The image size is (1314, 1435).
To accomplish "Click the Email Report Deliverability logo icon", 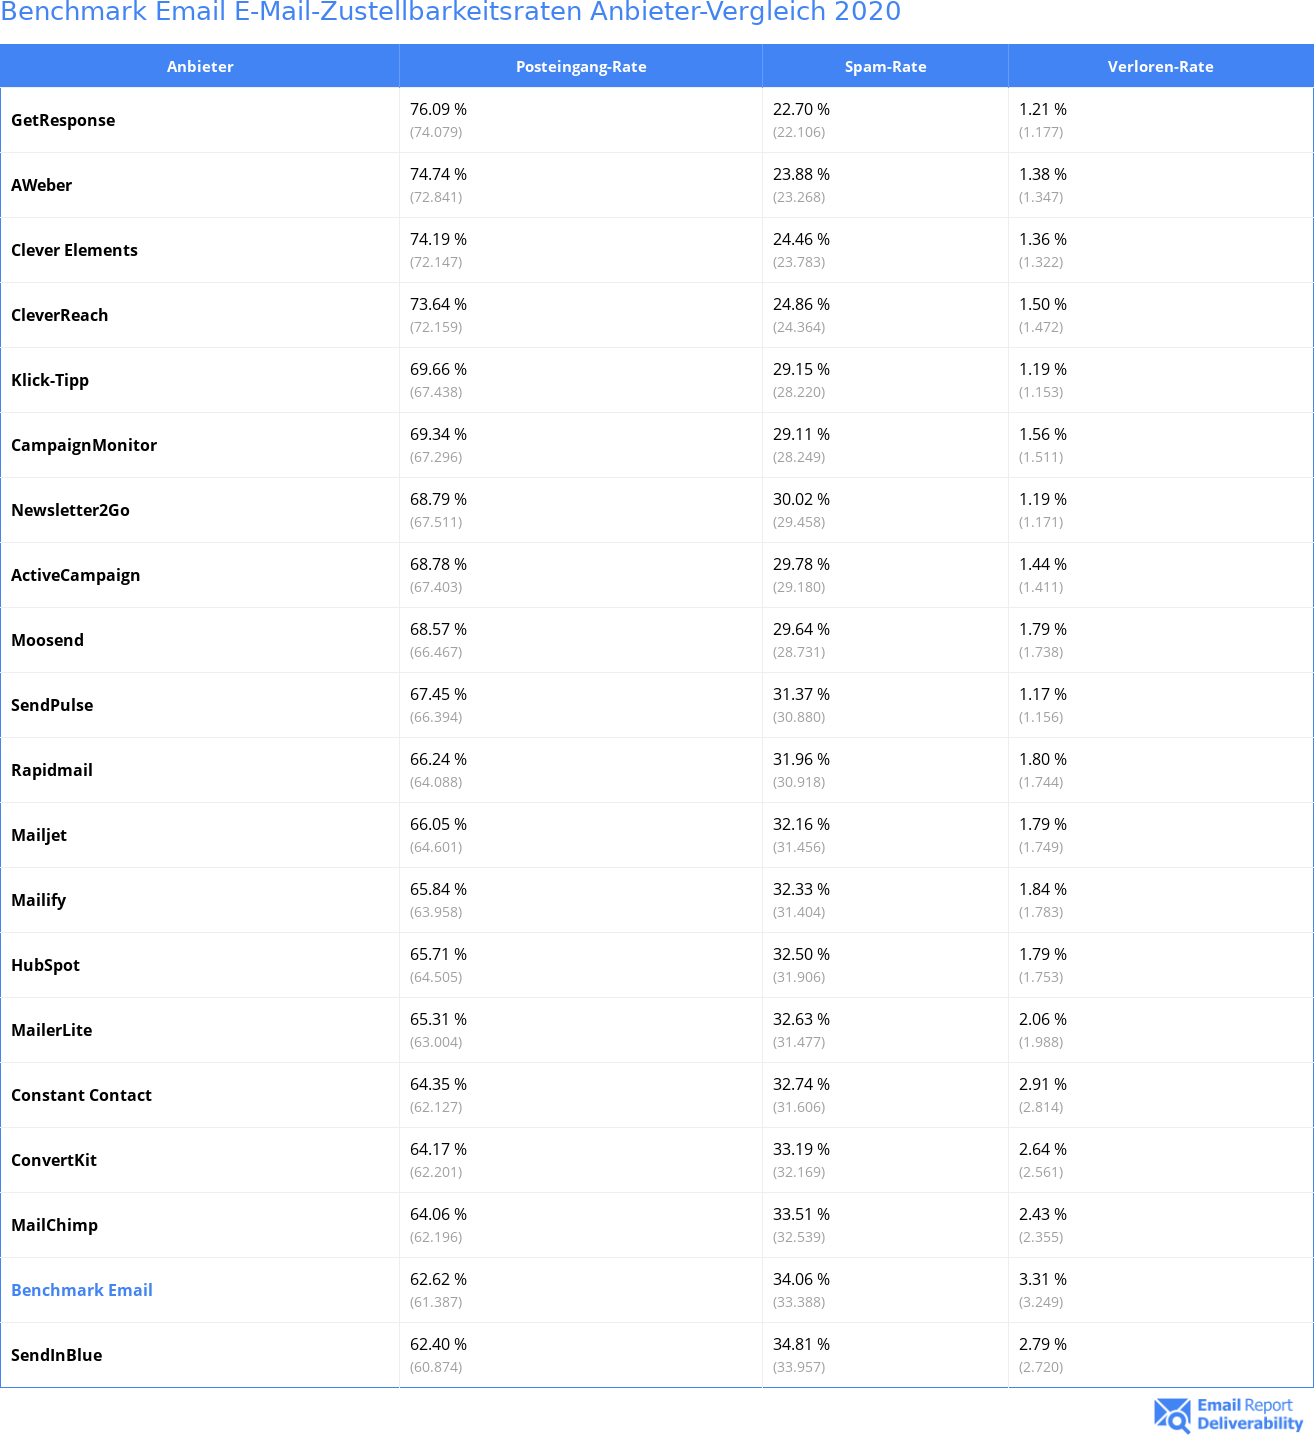I will tap(1172, 1414).
